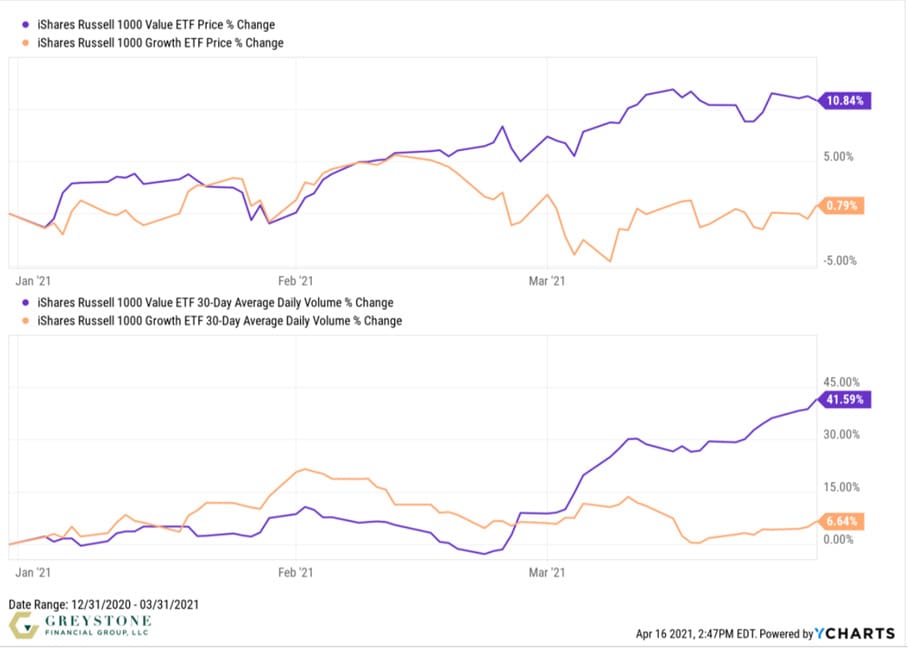Click the YCharts logo

click(853, 633)
